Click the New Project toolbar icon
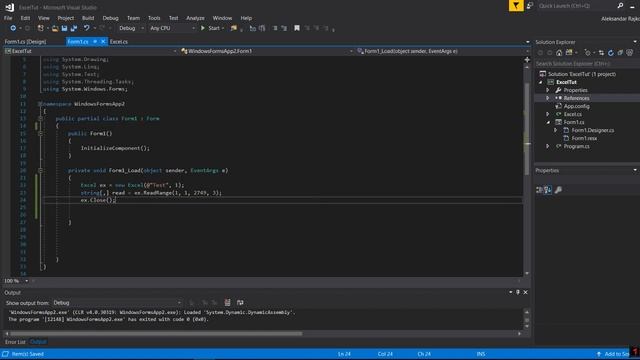The width and height of the screenshot is (640, 360). tap(40, 28)
